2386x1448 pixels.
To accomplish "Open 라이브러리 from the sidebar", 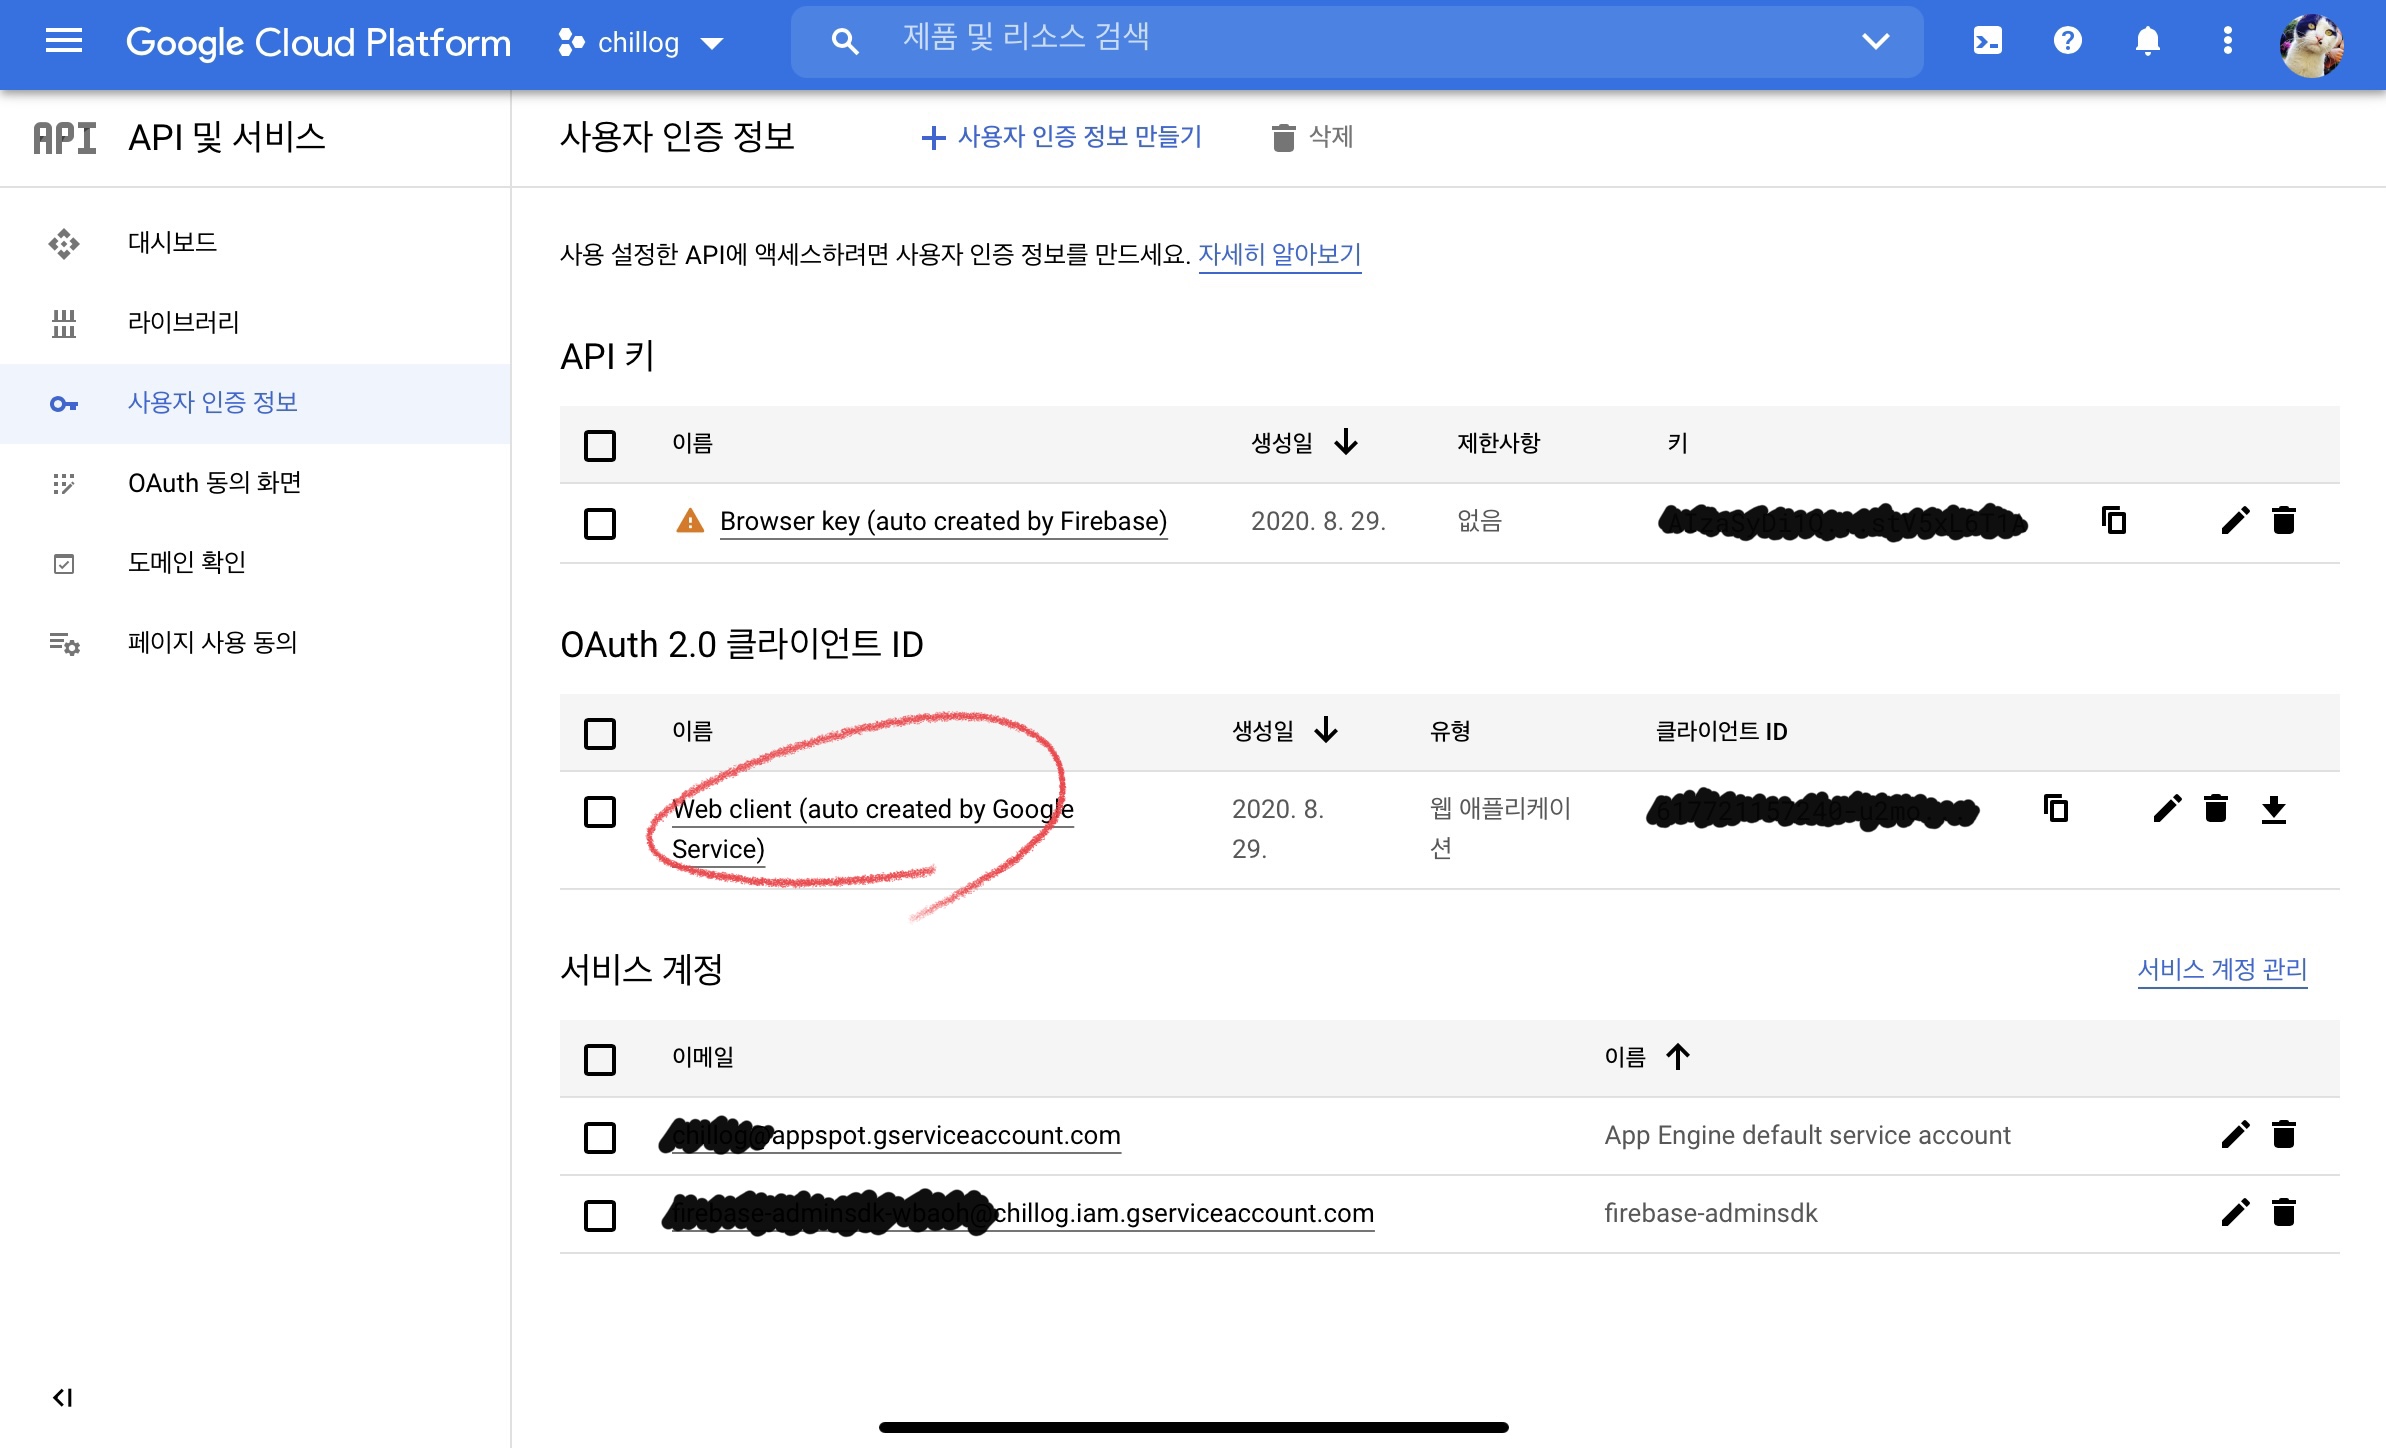I will [x=183, y=322].
